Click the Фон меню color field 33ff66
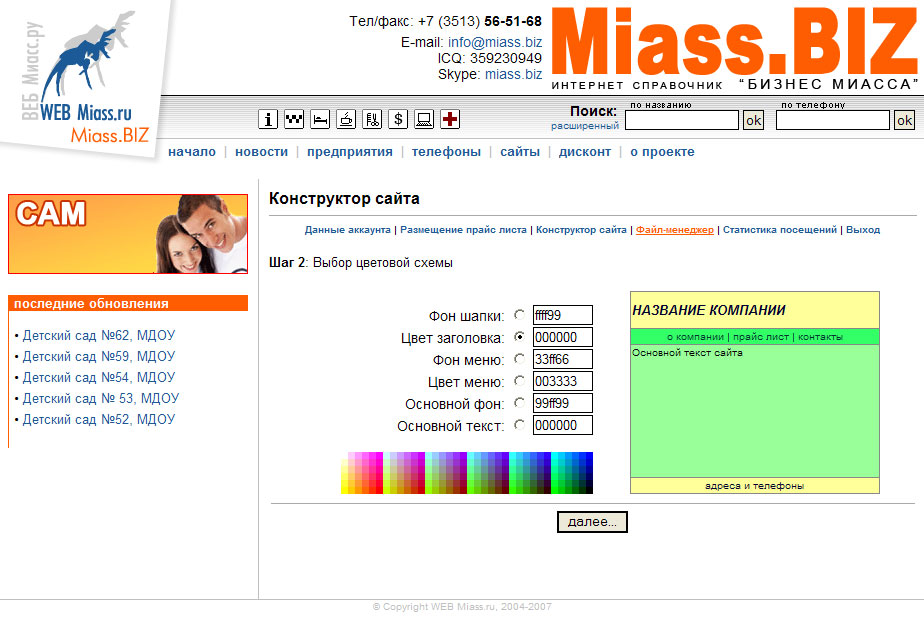This screenshot has width=924, height=617. (563, 359)
